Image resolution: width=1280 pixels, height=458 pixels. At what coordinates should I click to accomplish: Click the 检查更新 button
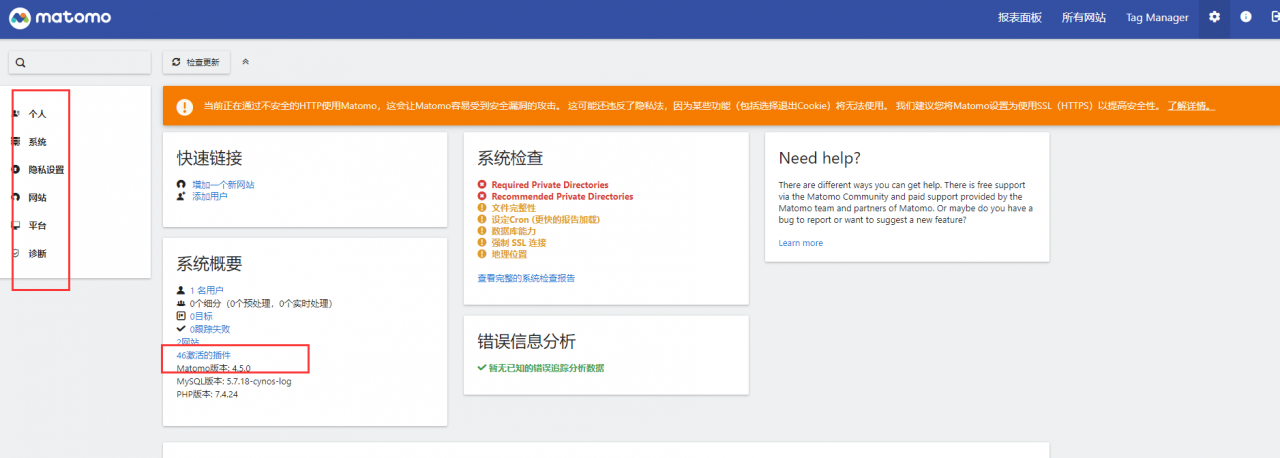[x=196, y=62]
